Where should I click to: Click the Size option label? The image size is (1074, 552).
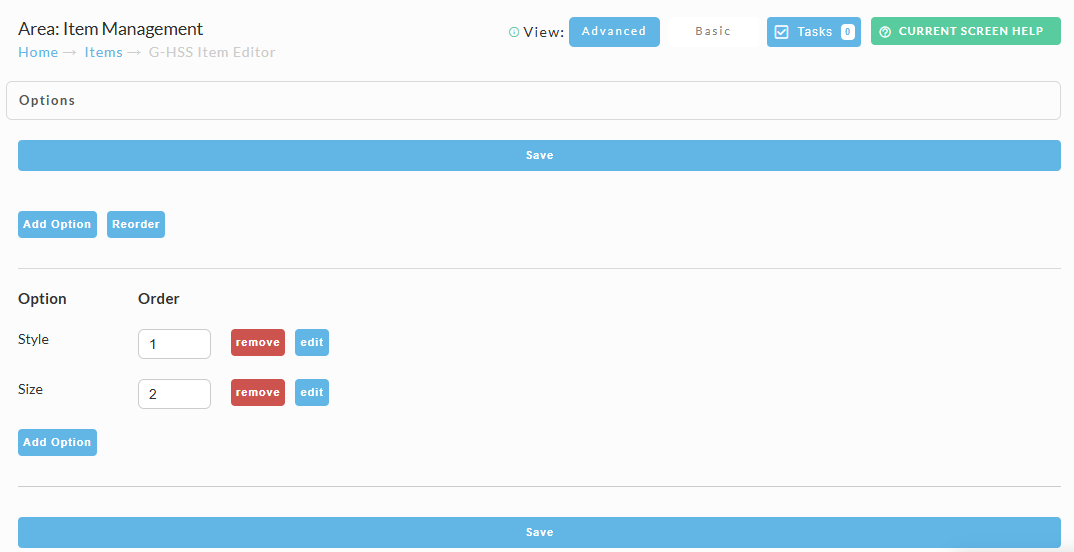click(x=30, y=390)
